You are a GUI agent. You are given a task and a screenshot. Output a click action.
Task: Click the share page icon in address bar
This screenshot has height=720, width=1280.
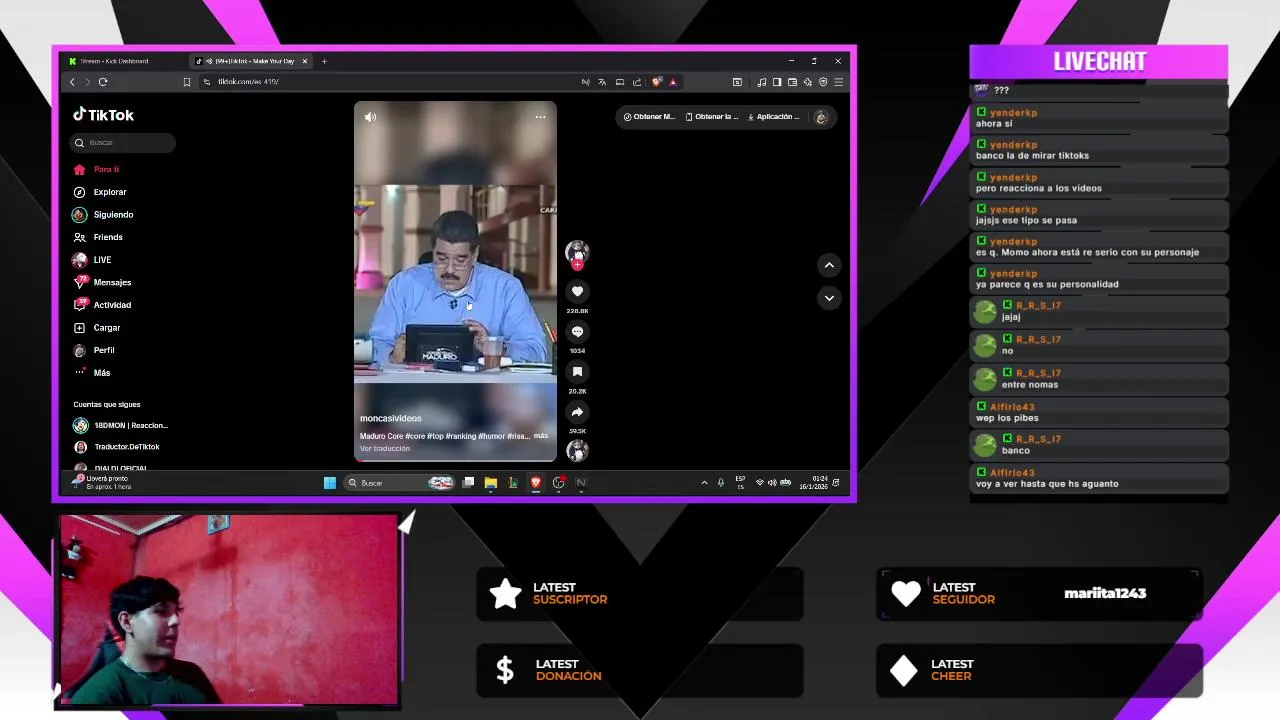tap(637, 82)
